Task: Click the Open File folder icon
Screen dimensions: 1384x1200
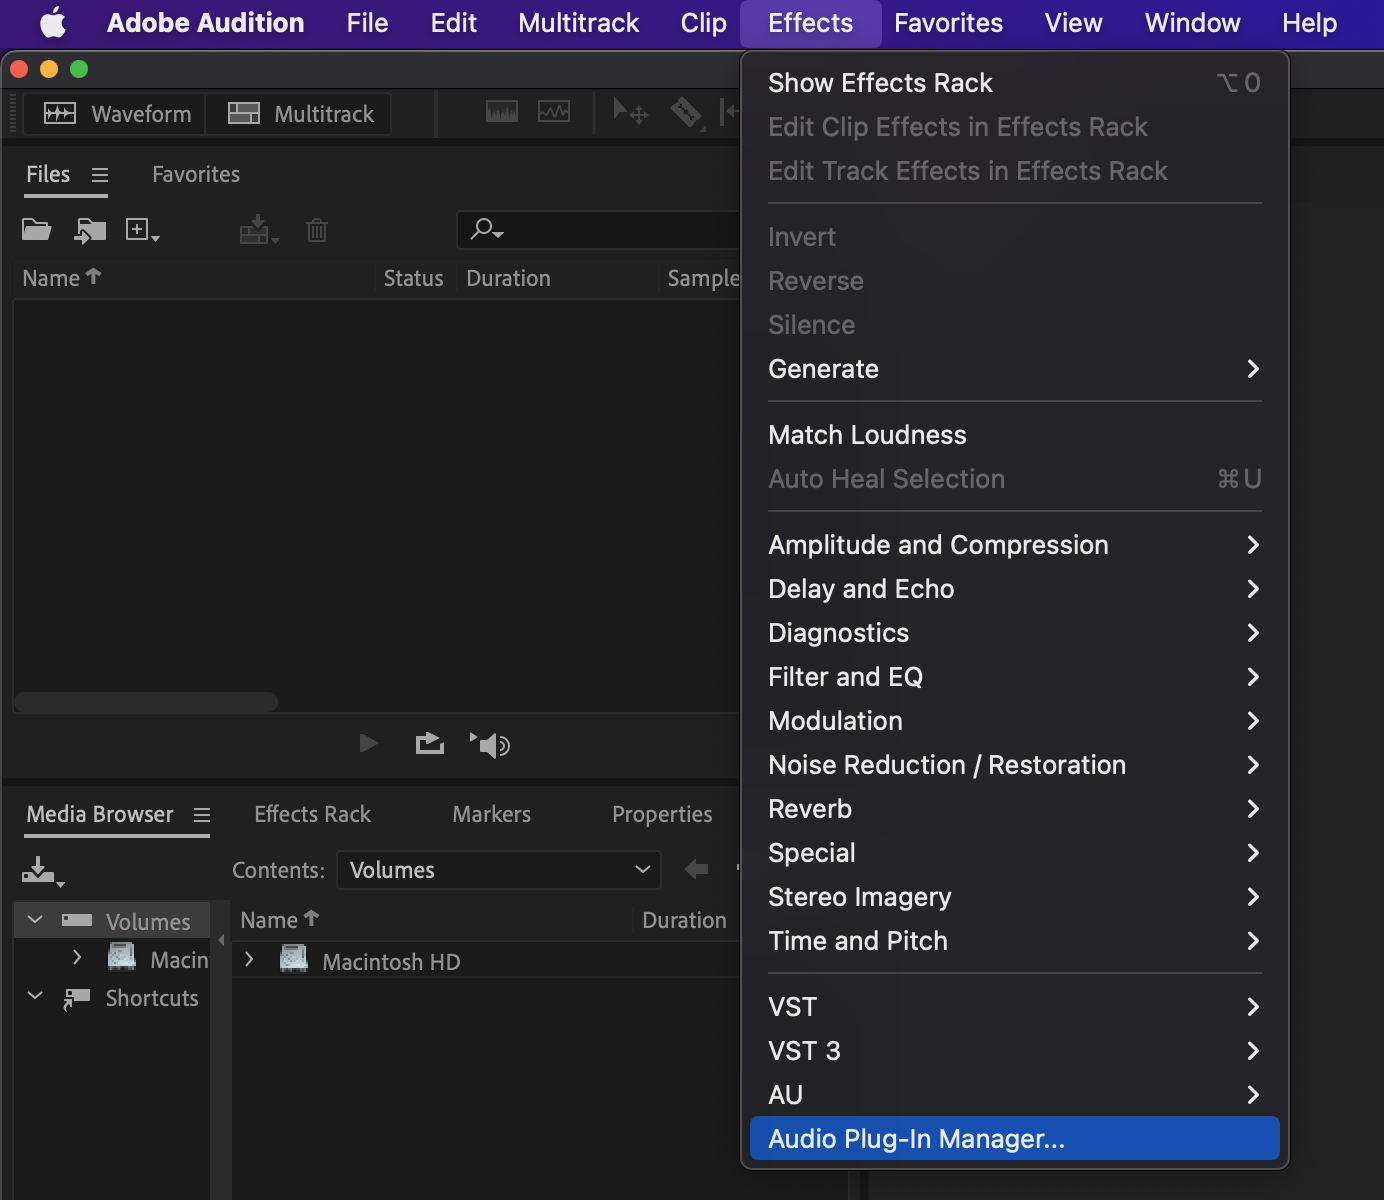Action: click(x=37, y=230)
